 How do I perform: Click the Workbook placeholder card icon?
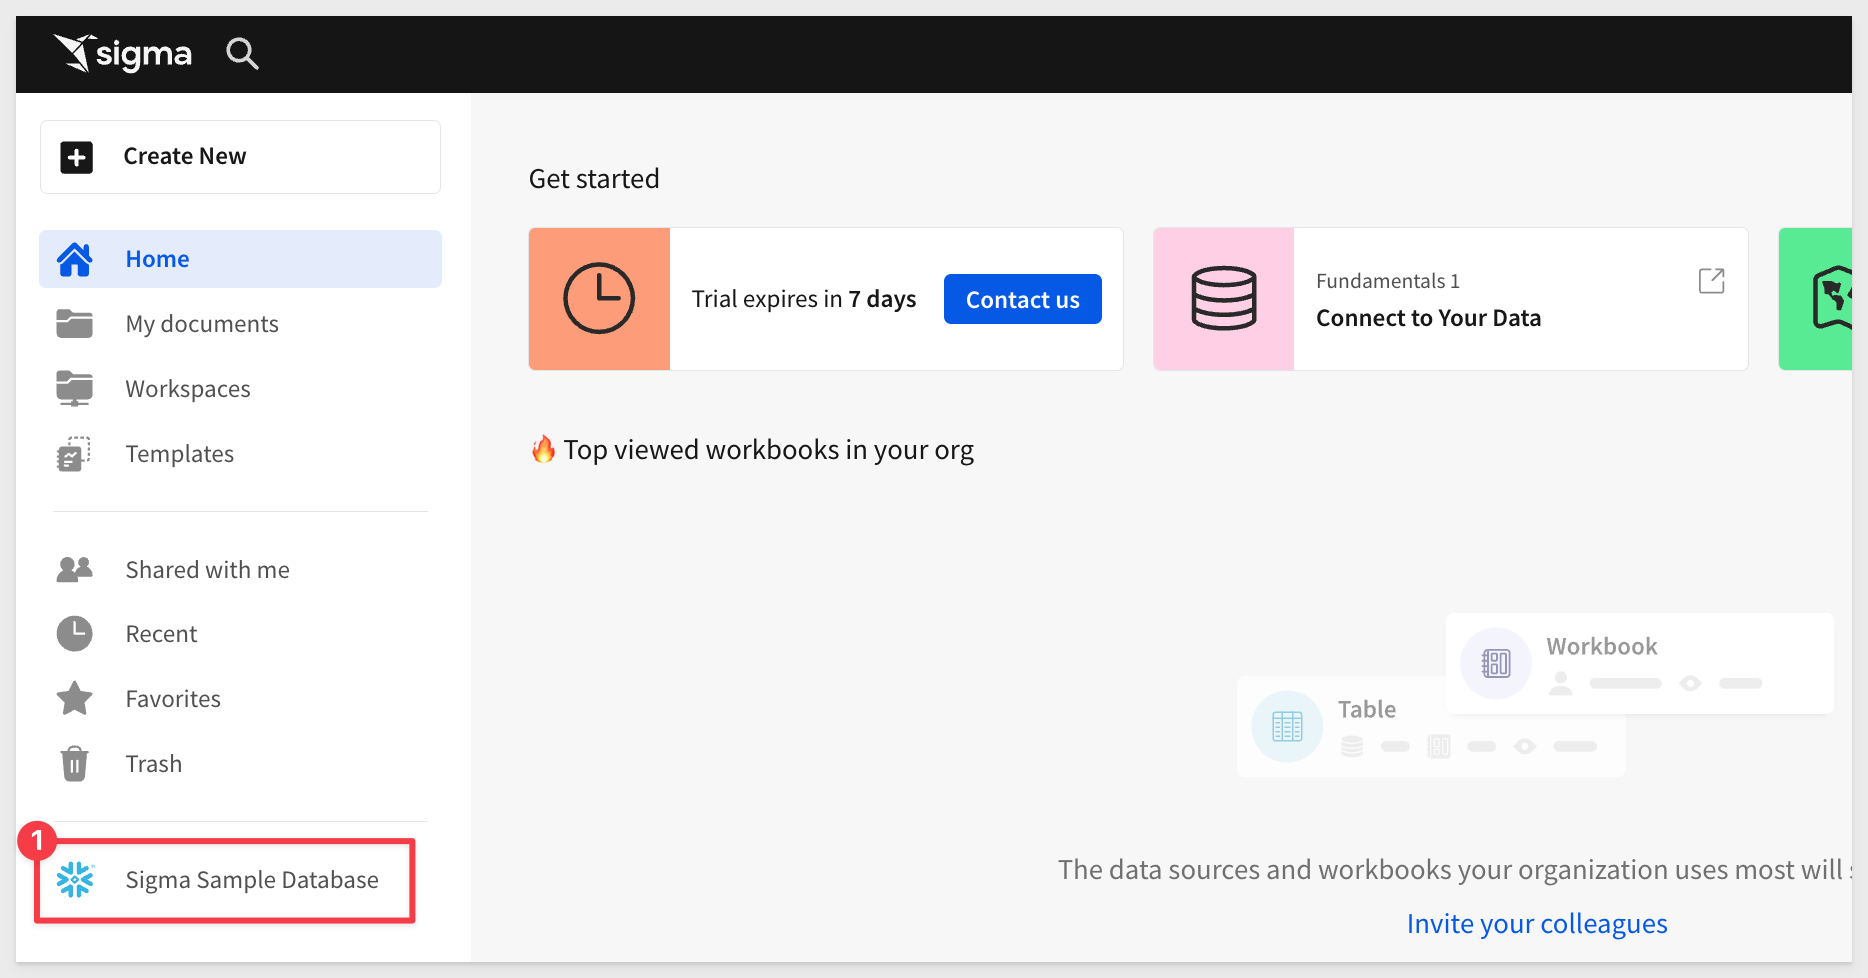coord(1496,663)
